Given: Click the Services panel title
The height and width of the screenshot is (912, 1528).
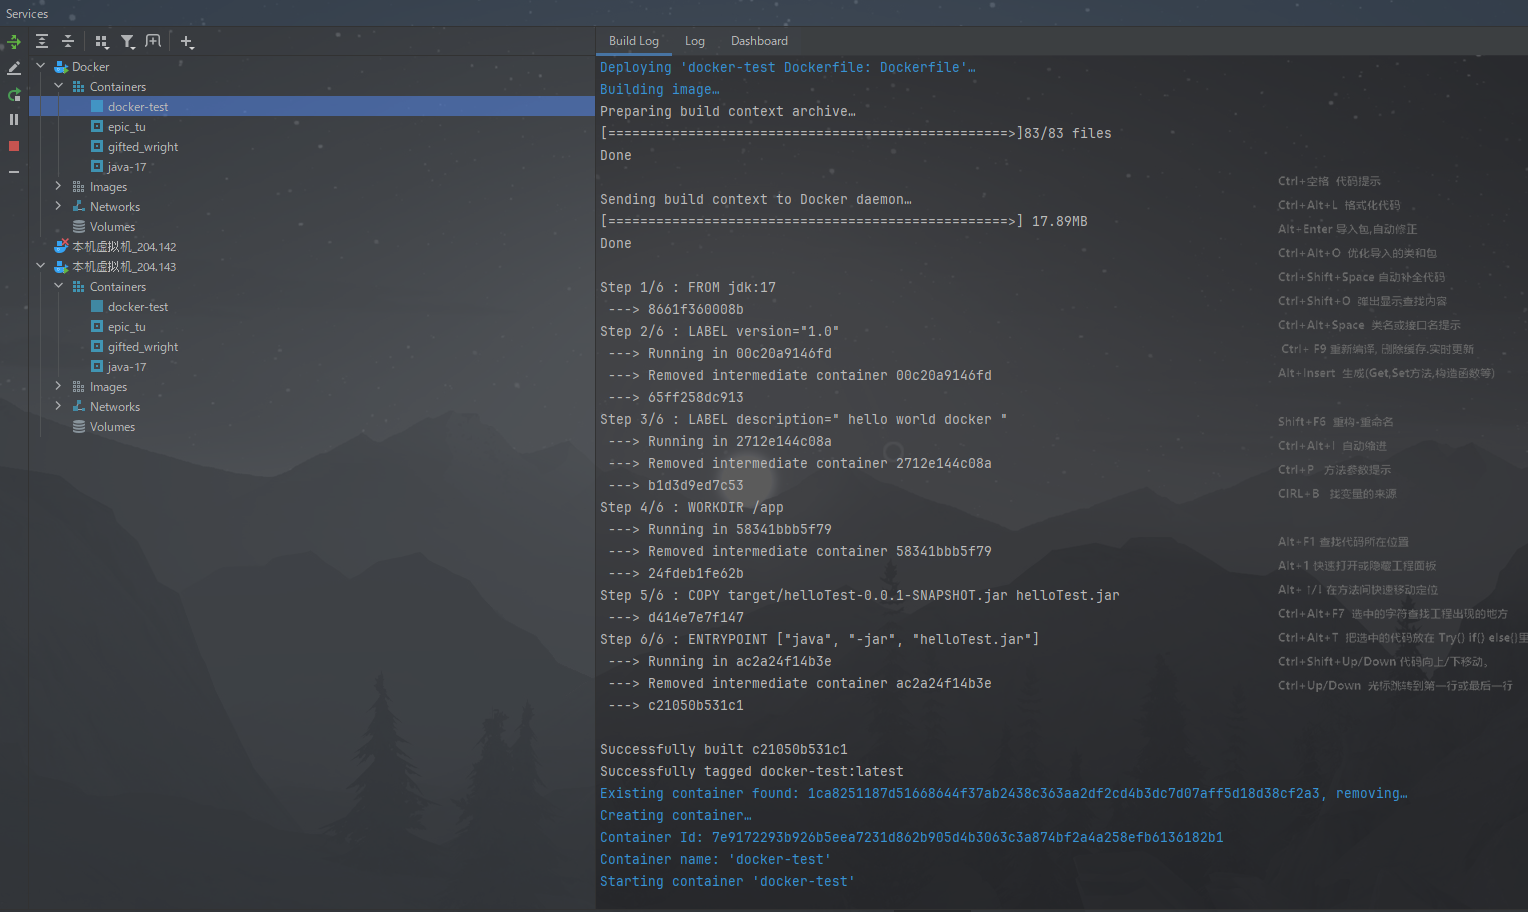Looking at the screenshot, I should click(x=27, y=14).
